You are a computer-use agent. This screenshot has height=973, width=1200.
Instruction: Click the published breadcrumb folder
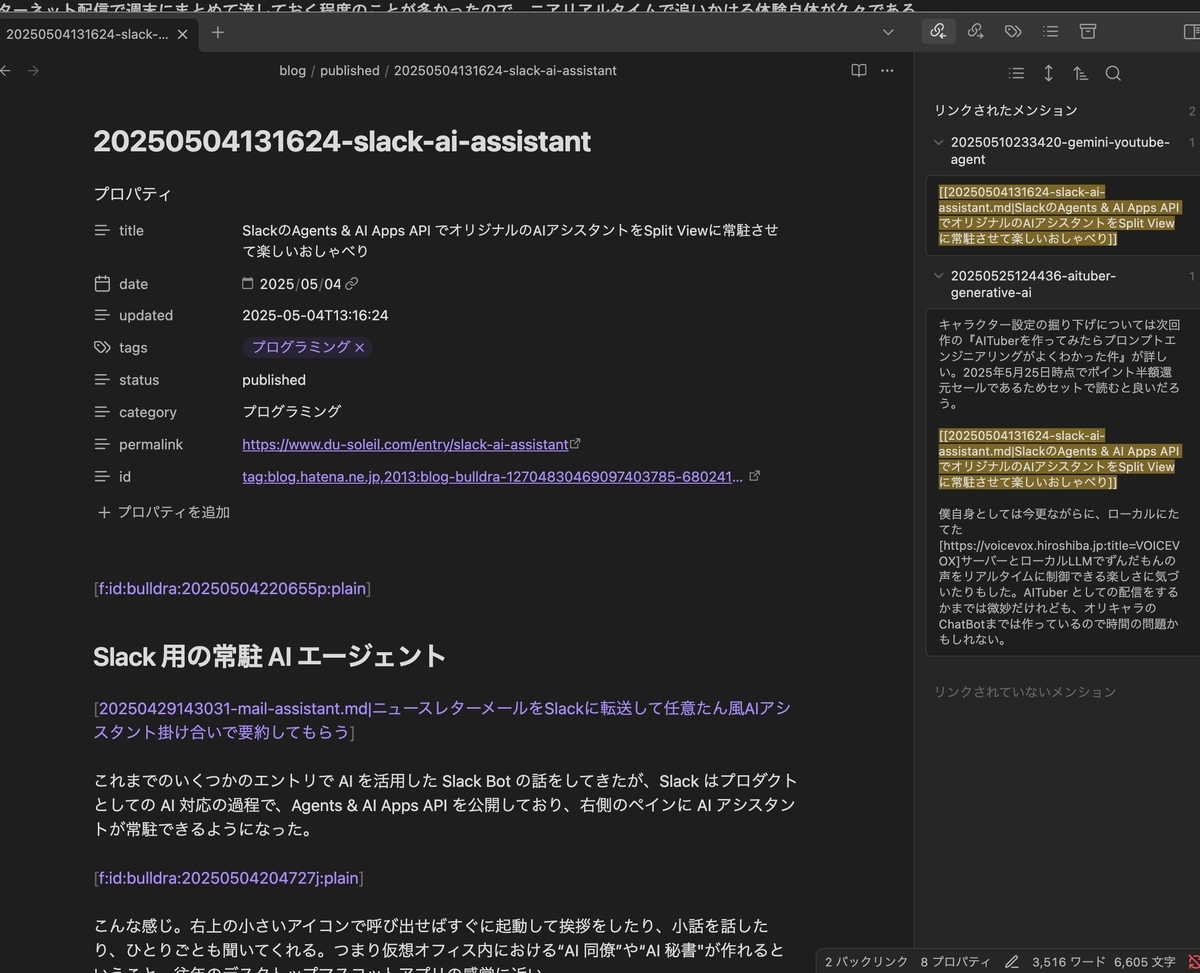point(350,71)
